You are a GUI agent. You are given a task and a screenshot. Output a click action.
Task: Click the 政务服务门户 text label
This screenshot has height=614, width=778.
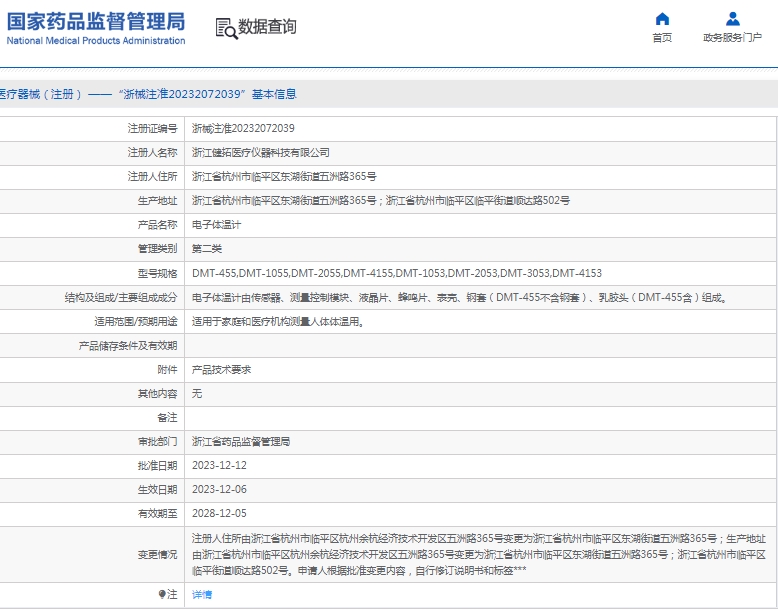[x=732, y=38]
